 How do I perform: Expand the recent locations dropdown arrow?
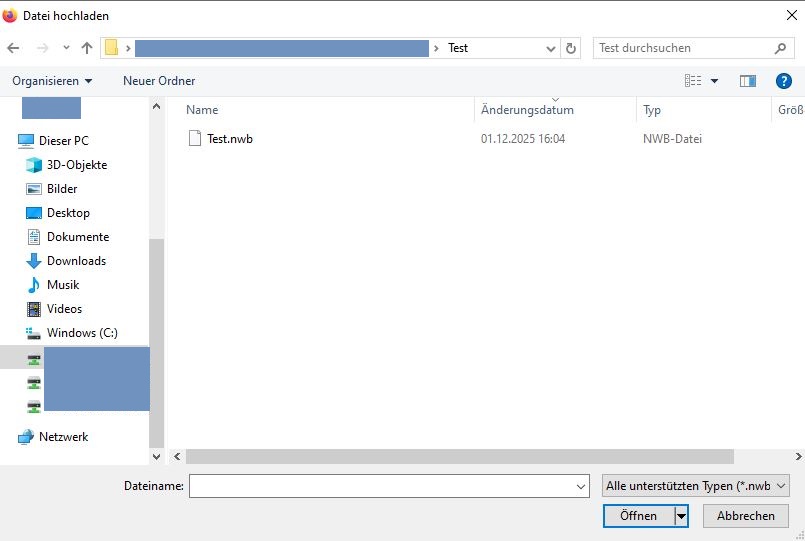pyautogui.click(x=66, y=48)
